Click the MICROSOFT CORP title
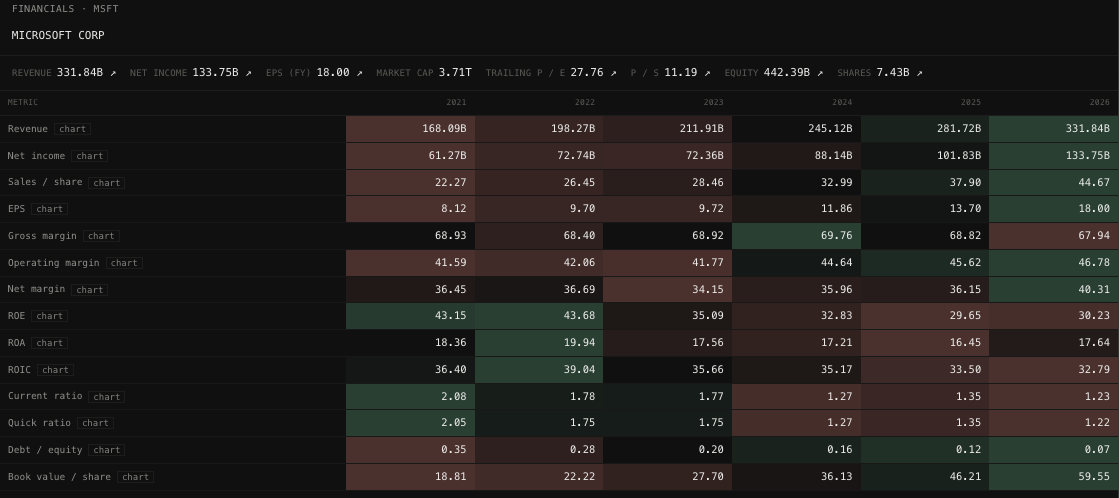 tap(58, 35)
